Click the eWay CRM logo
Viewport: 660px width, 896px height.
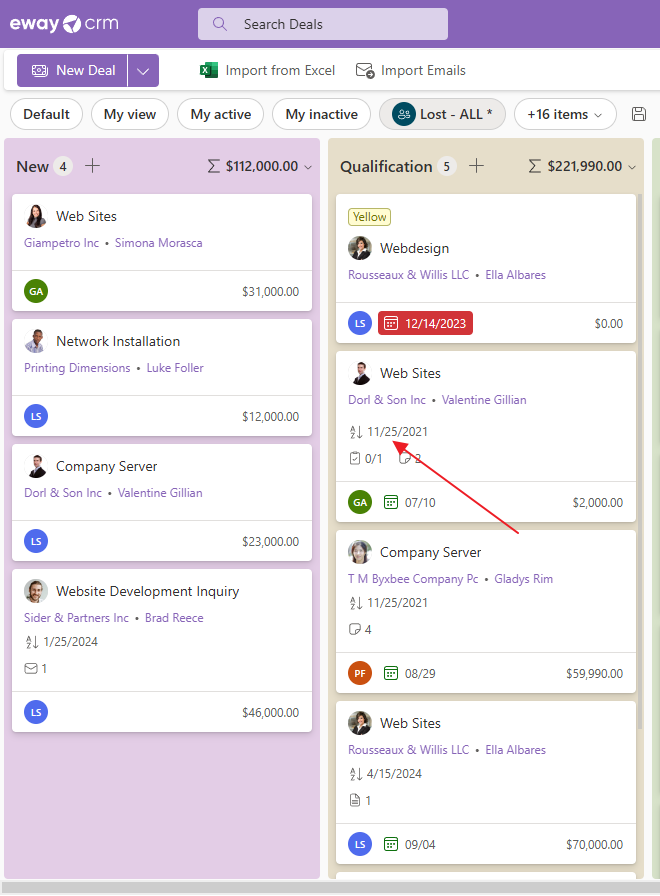pos(64,23)
